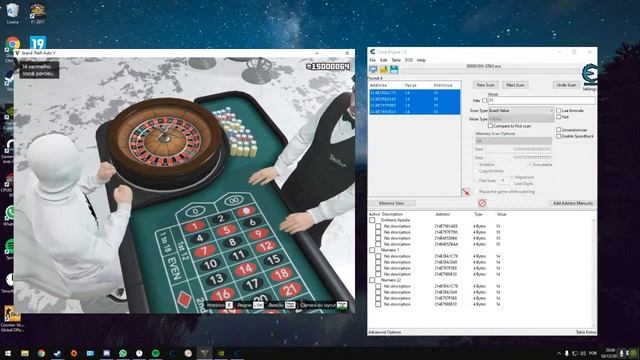Click the microphone icon in system tray
This screenshot has height=360, width=640.
[567, 353]
